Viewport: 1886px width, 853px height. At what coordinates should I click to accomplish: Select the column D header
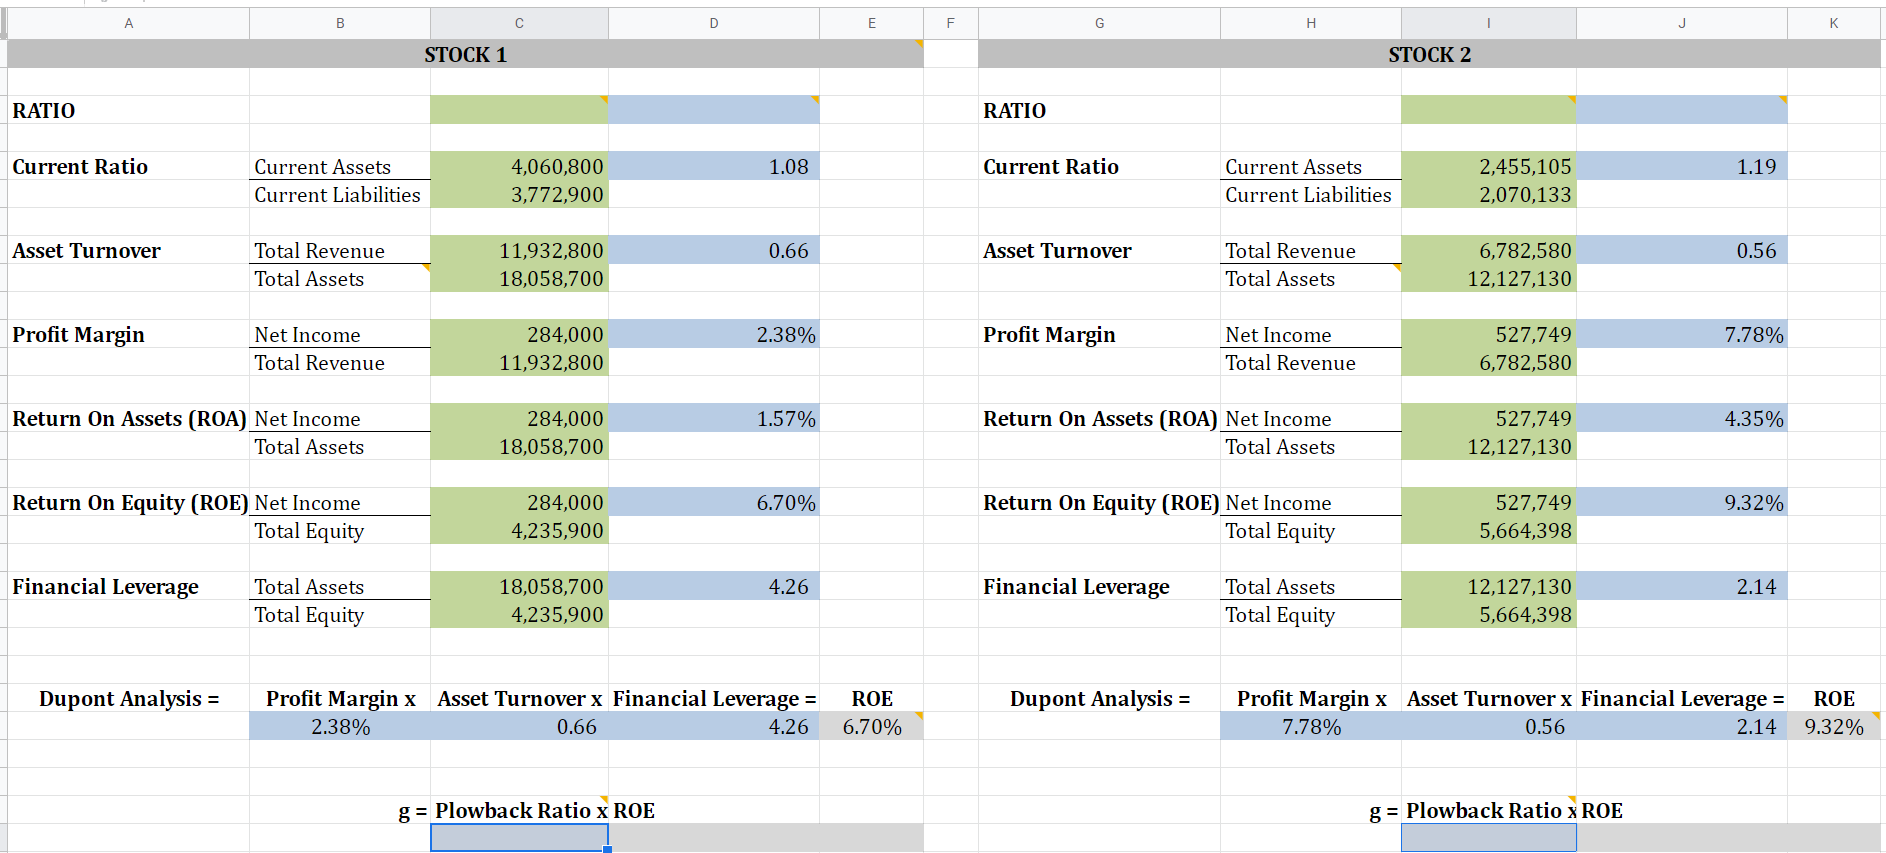(x=714, y=23)
